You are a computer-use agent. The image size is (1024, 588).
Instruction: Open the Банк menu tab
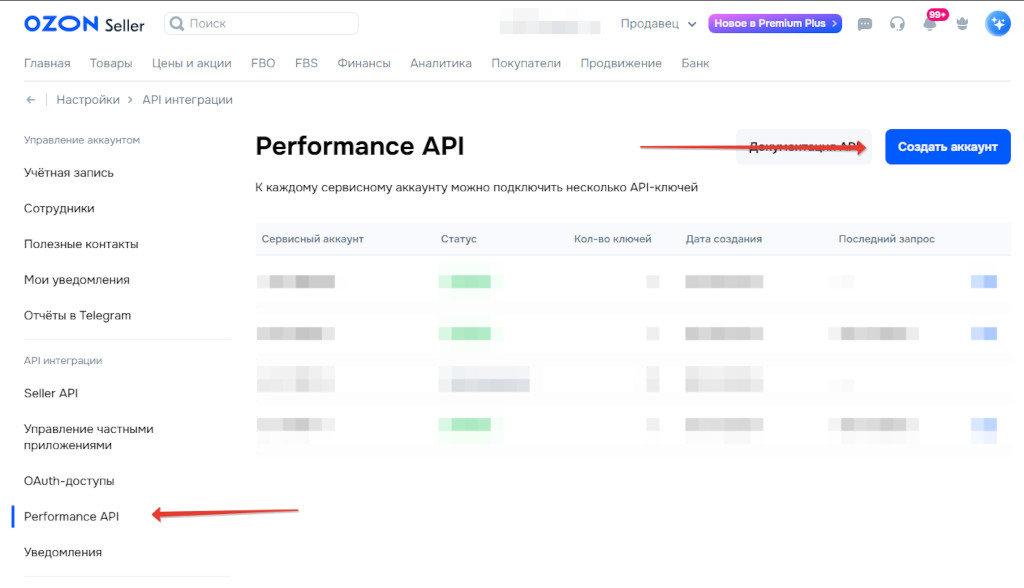(696, 63)
